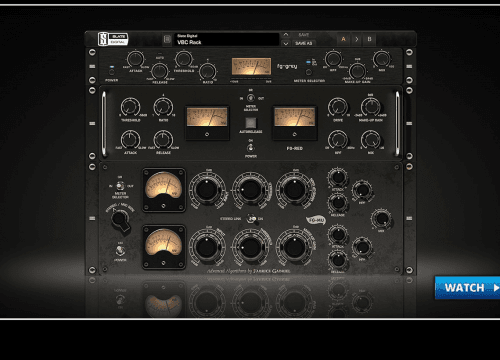This screenshot has height=360, width=500.
Task: Select the A comparison slot
Action: [343, 39]
